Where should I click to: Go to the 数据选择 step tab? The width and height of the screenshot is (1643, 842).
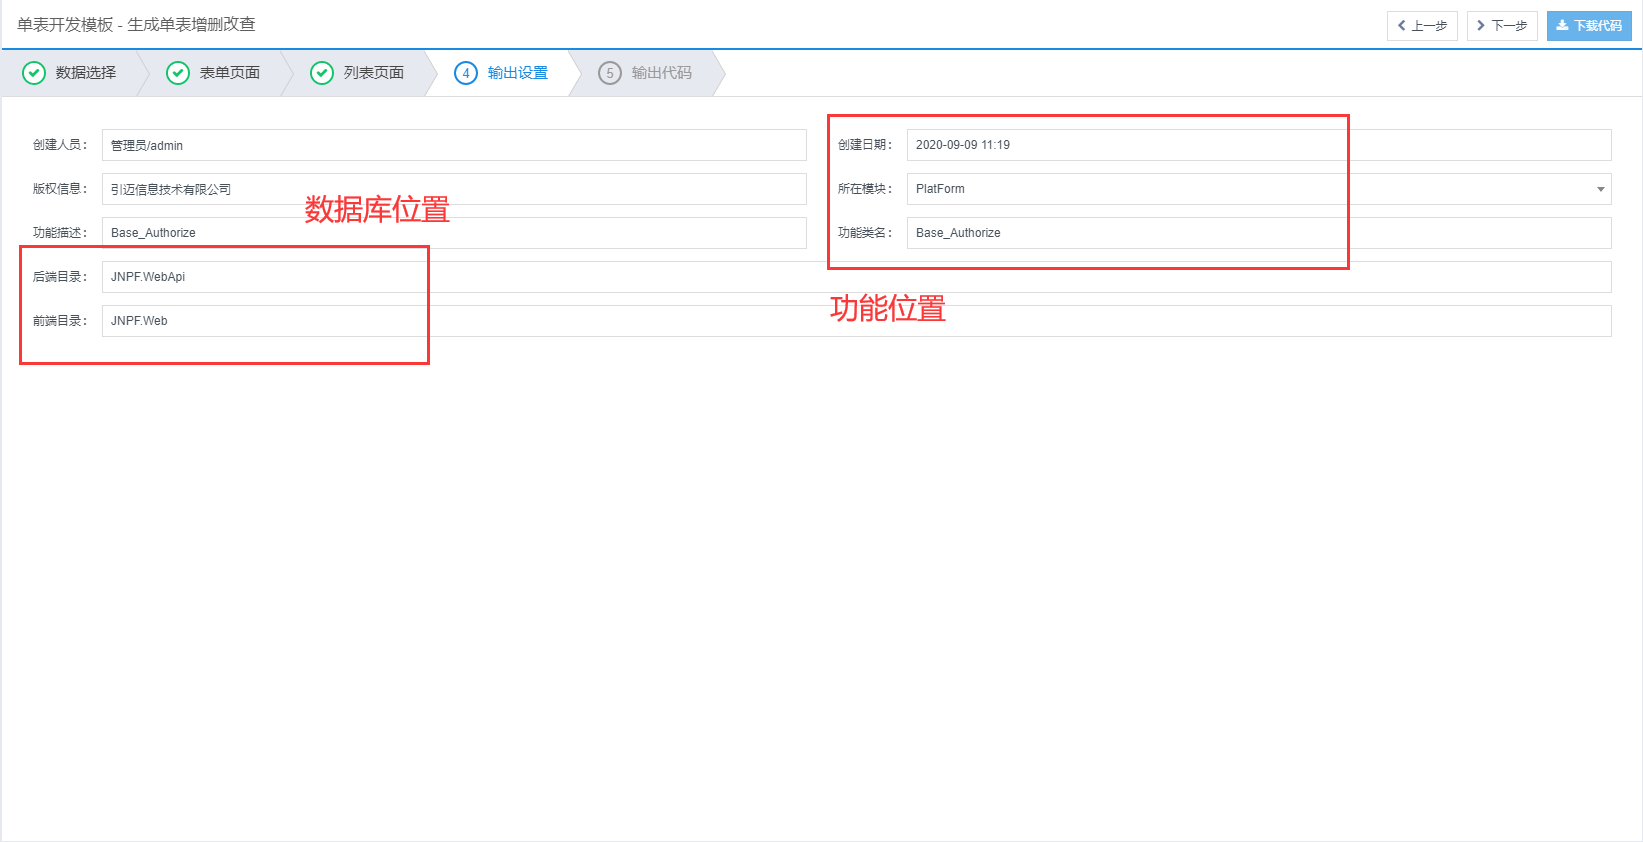tap(86, 73)
